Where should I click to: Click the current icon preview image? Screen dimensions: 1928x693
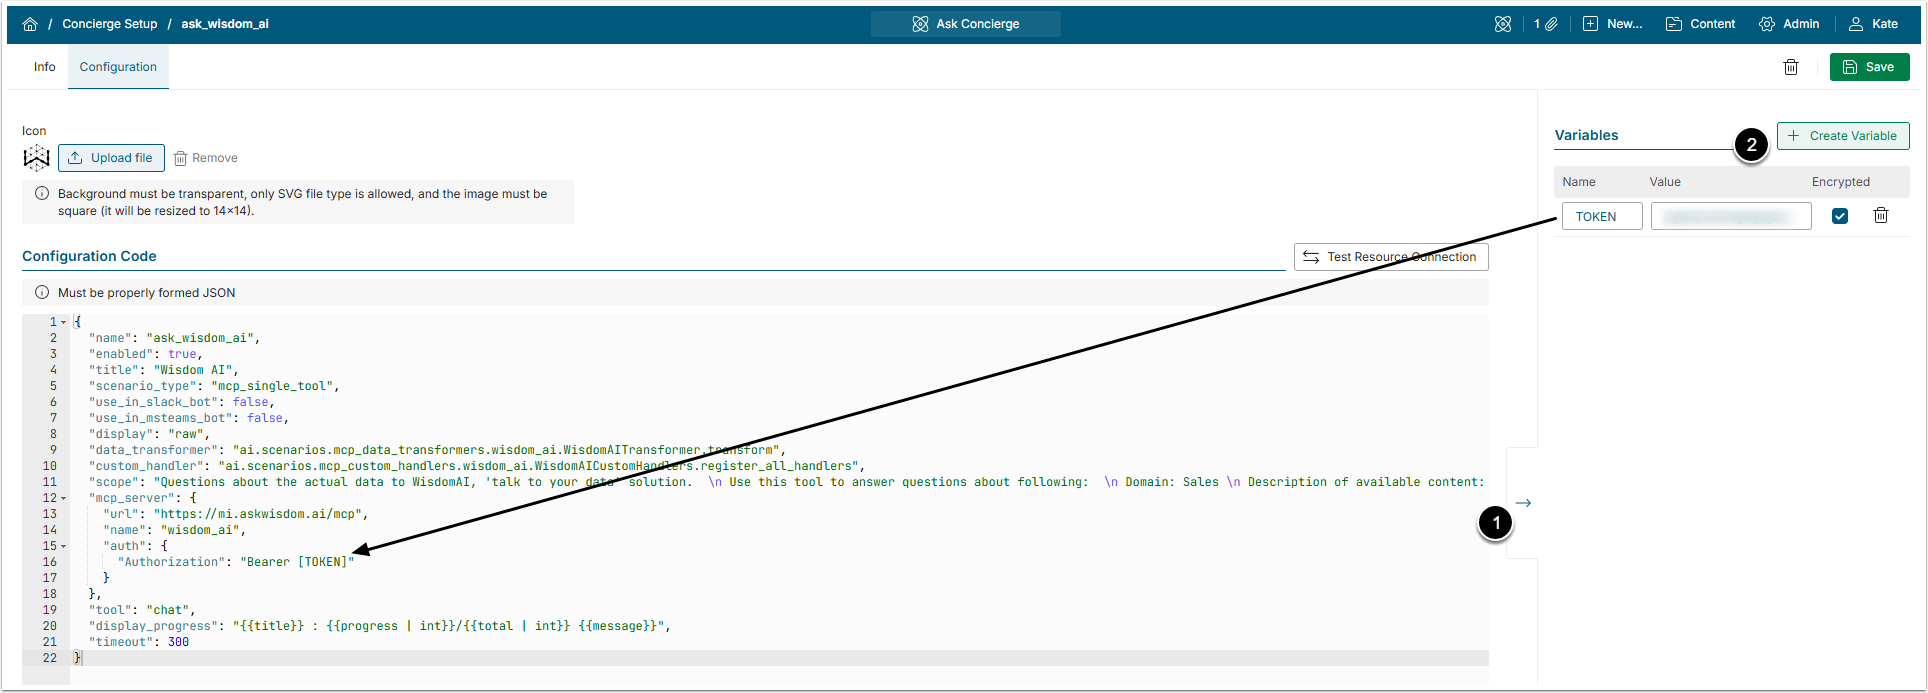pyautogui.click(x=36, y=158)
